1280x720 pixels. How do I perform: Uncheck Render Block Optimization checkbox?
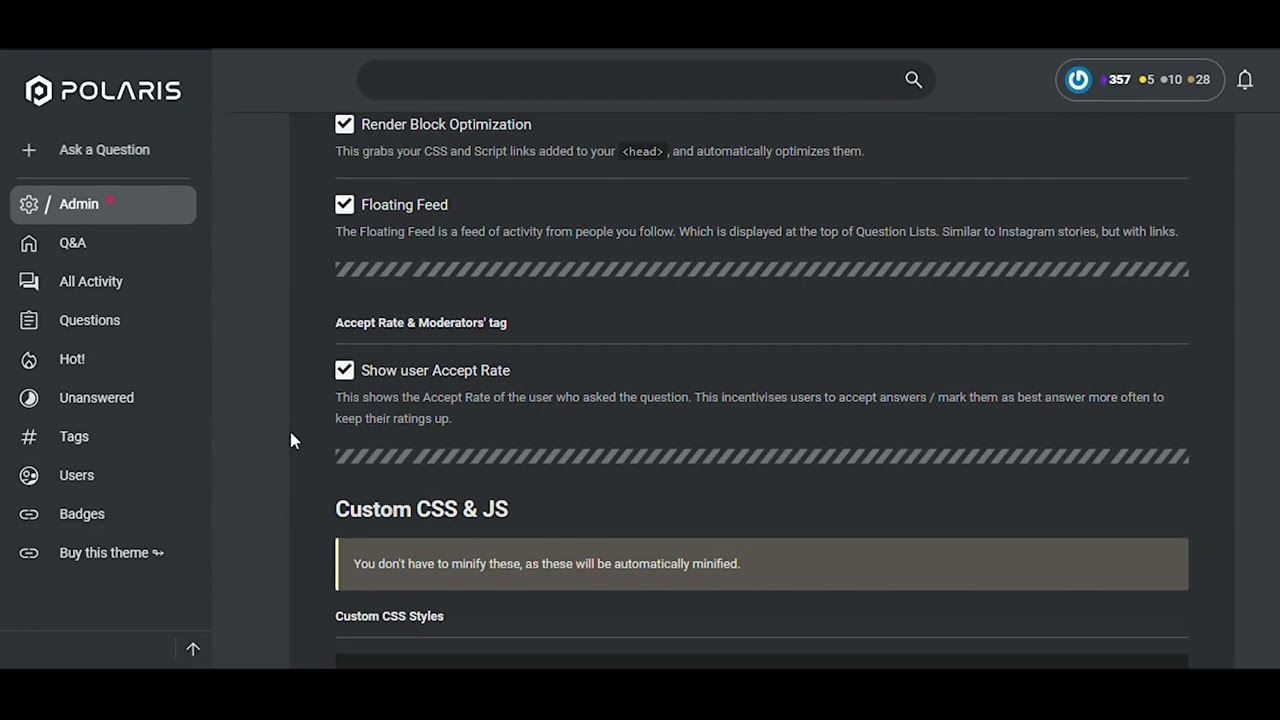click(345, 124)
